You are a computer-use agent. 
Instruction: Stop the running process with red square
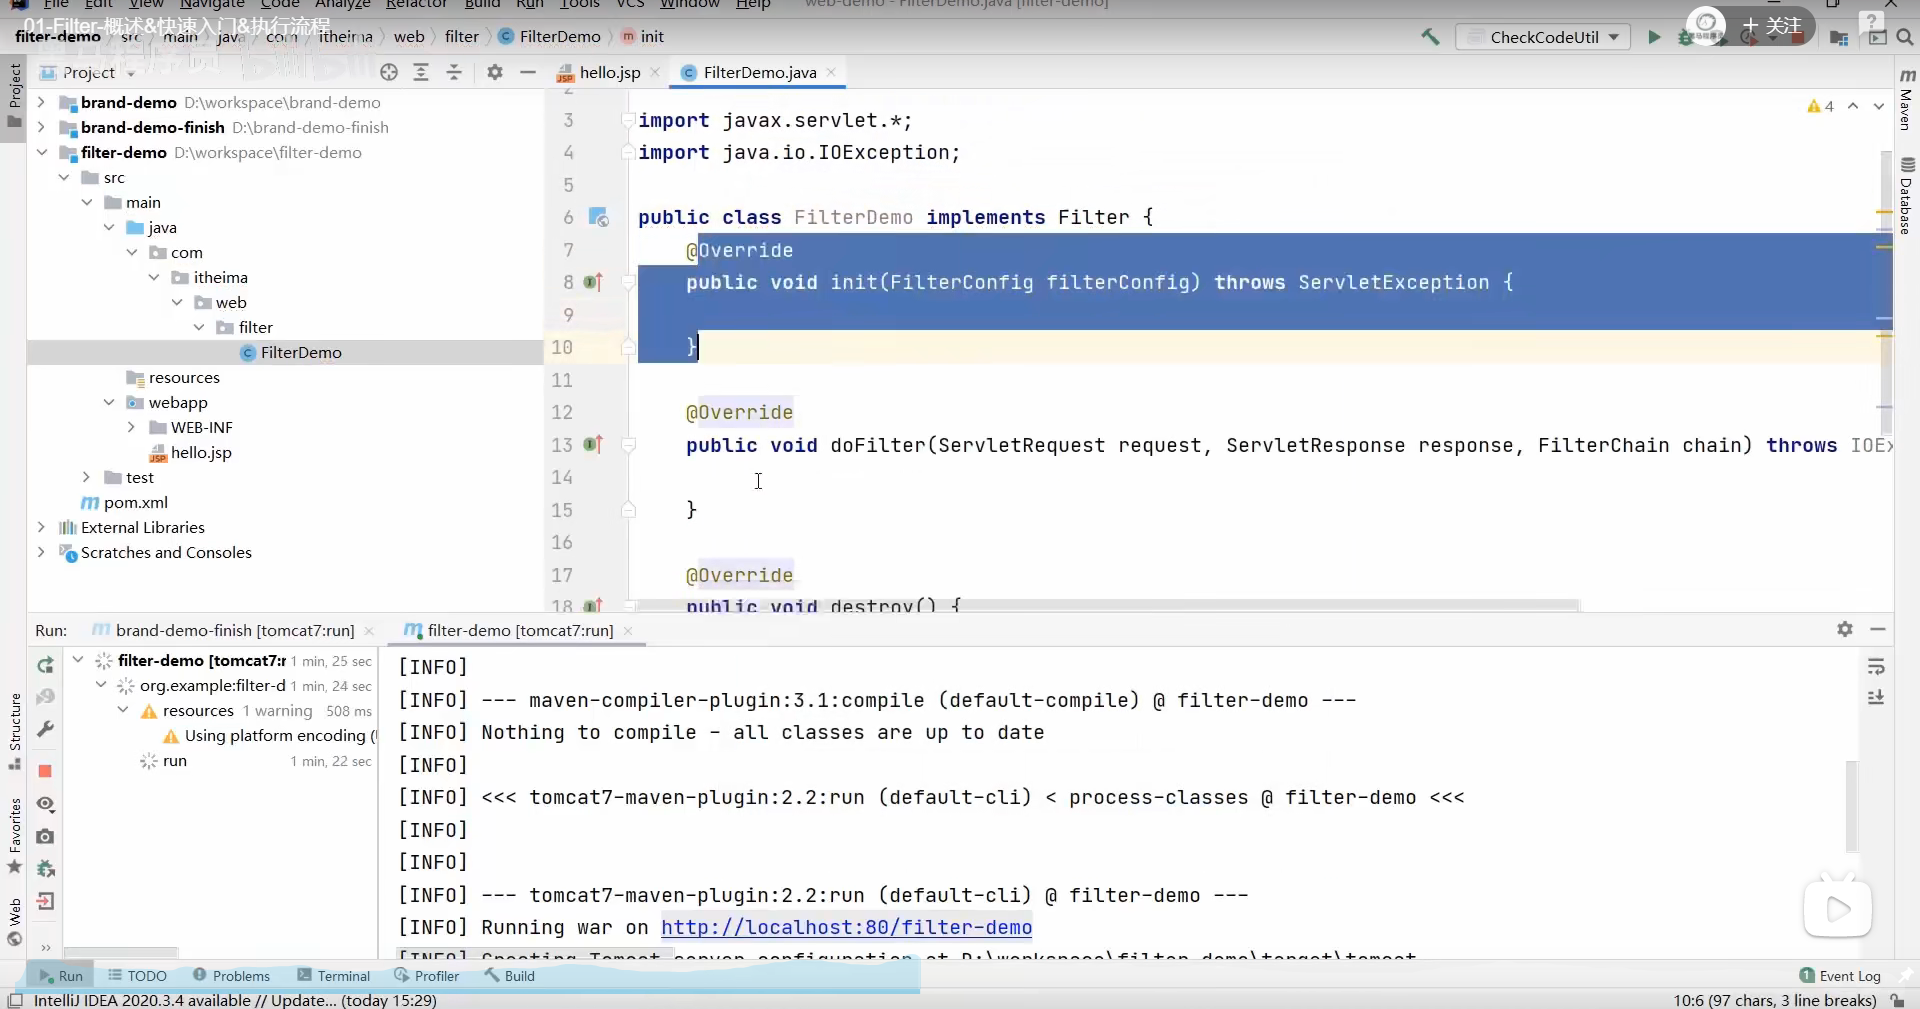[x=45, y=771]
